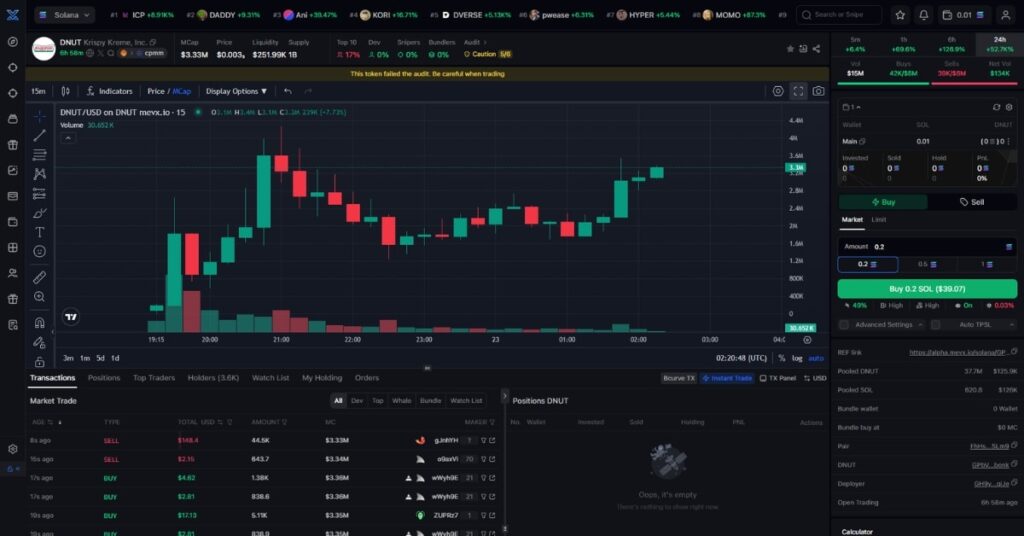The image size is (1024, 536).
Task: Select the Limit order tab
Action: pos(879,220)
